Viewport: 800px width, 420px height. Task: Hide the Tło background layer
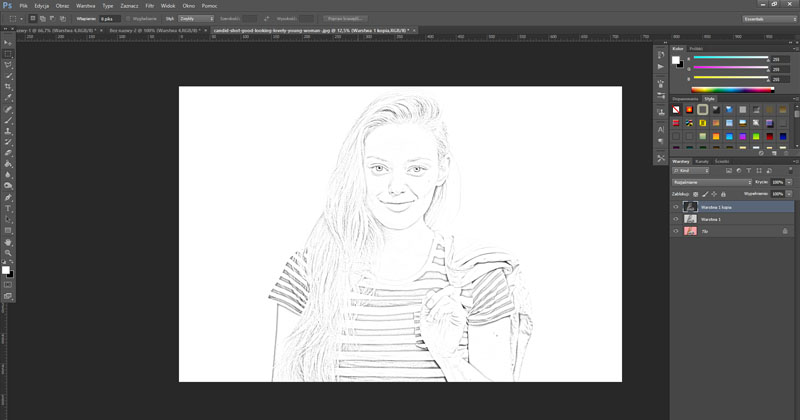tap(676, 230)
